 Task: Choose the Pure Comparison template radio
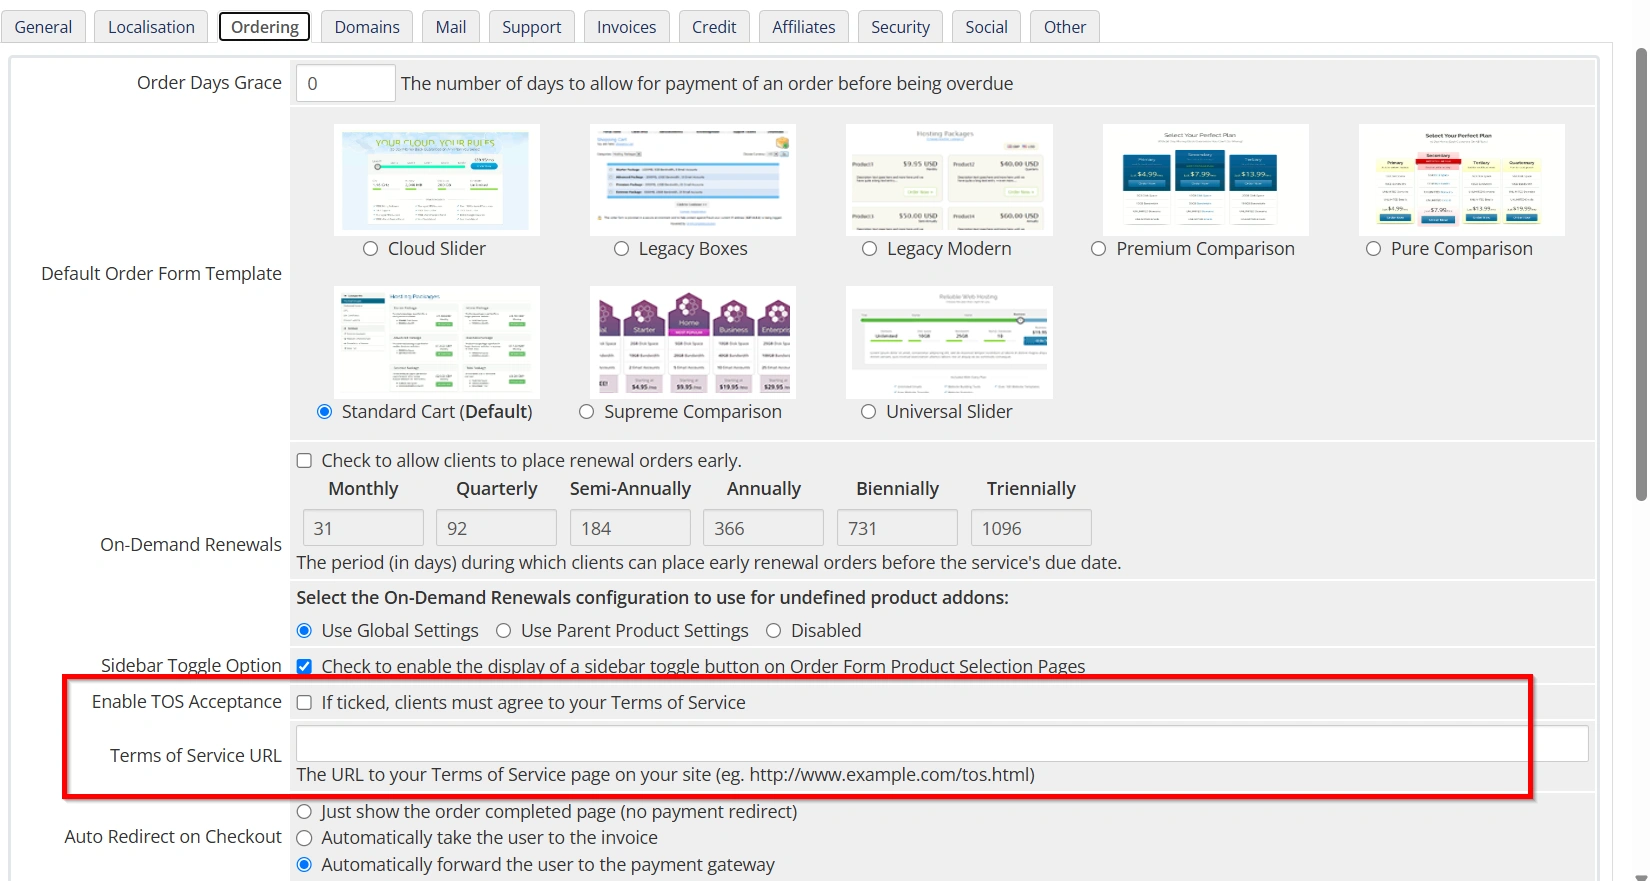pos(1374,249)
